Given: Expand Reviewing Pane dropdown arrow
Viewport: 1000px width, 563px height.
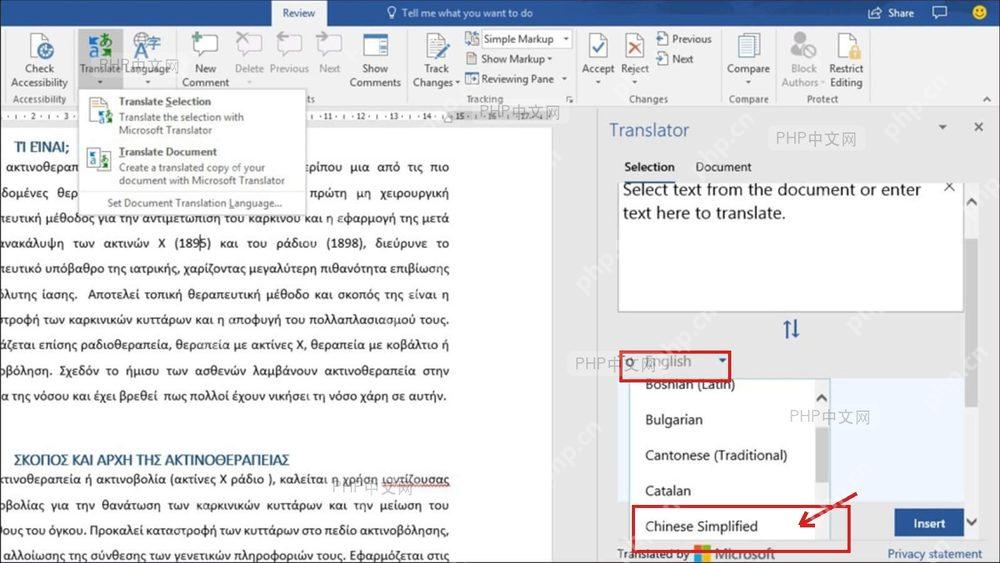Looking at the screenshot, I should (564, 79).
